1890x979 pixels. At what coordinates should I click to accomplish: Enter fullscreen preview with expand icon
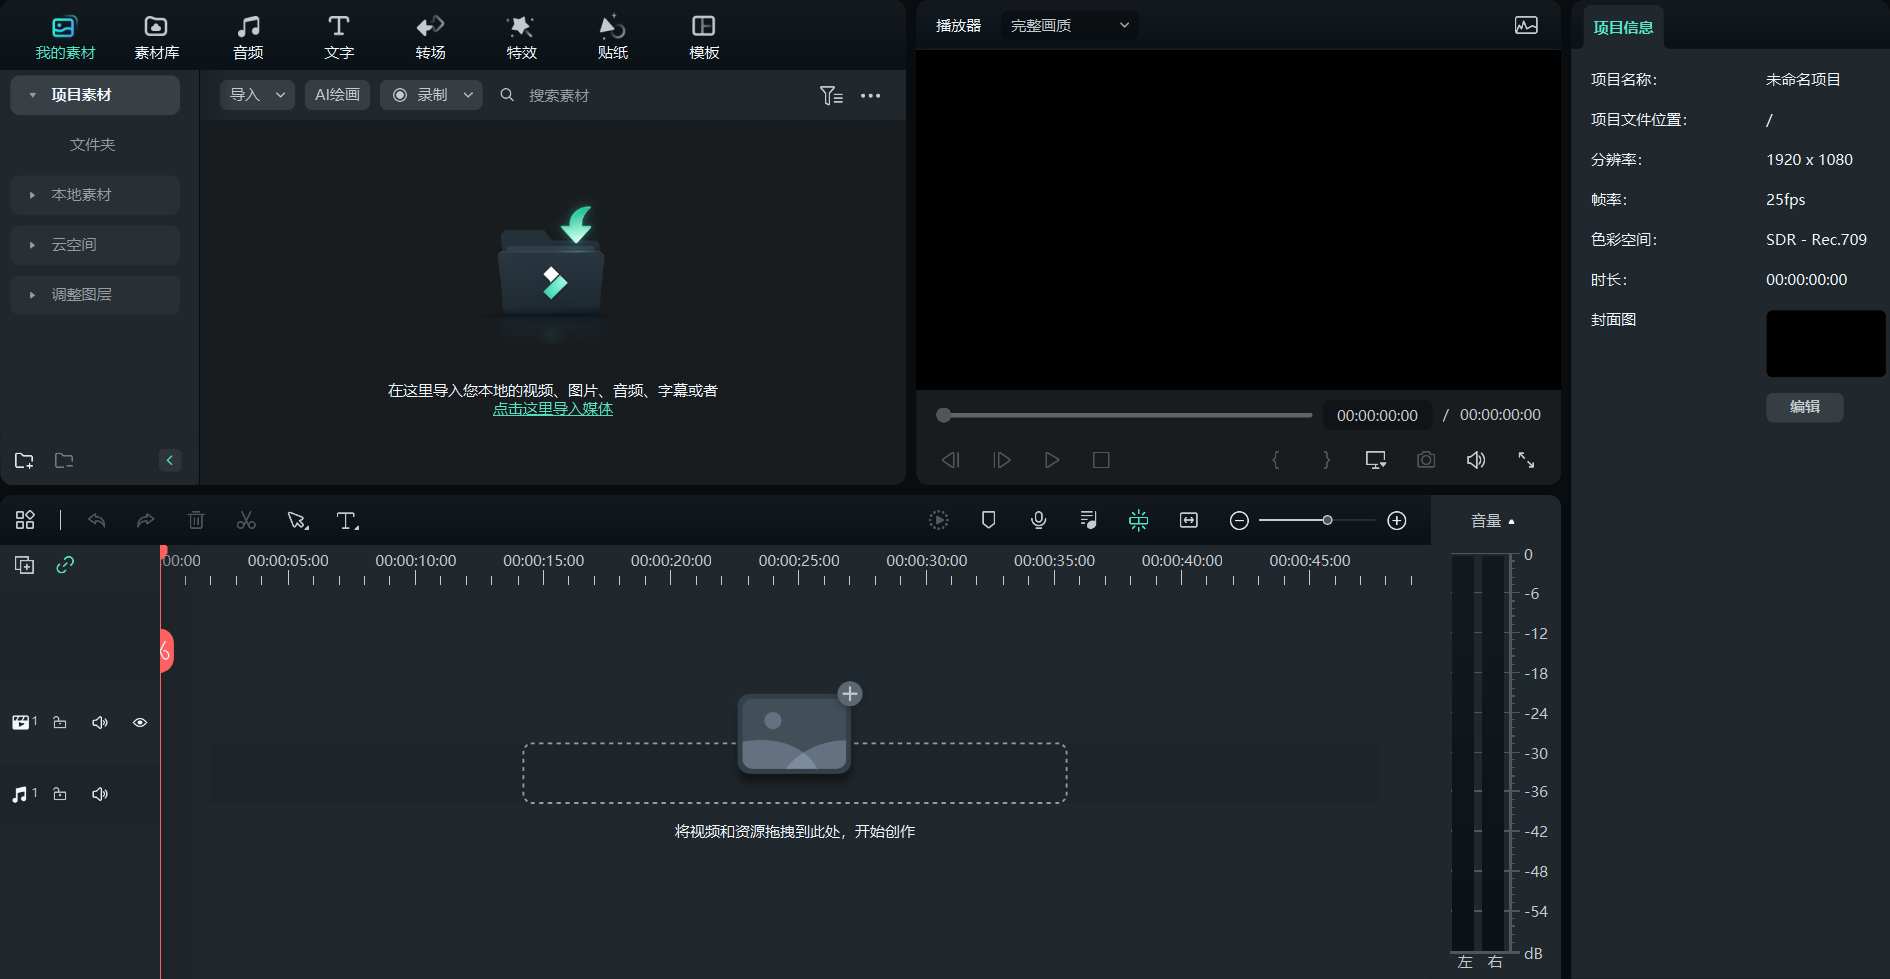(x=1526, y=460)
